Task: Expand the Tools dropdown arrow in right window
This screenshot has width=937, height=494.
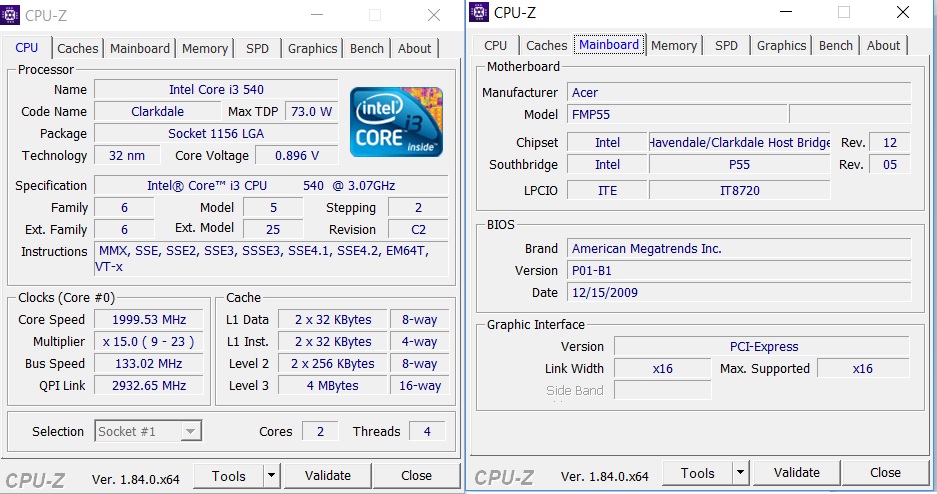Action: tap(740, 472)
